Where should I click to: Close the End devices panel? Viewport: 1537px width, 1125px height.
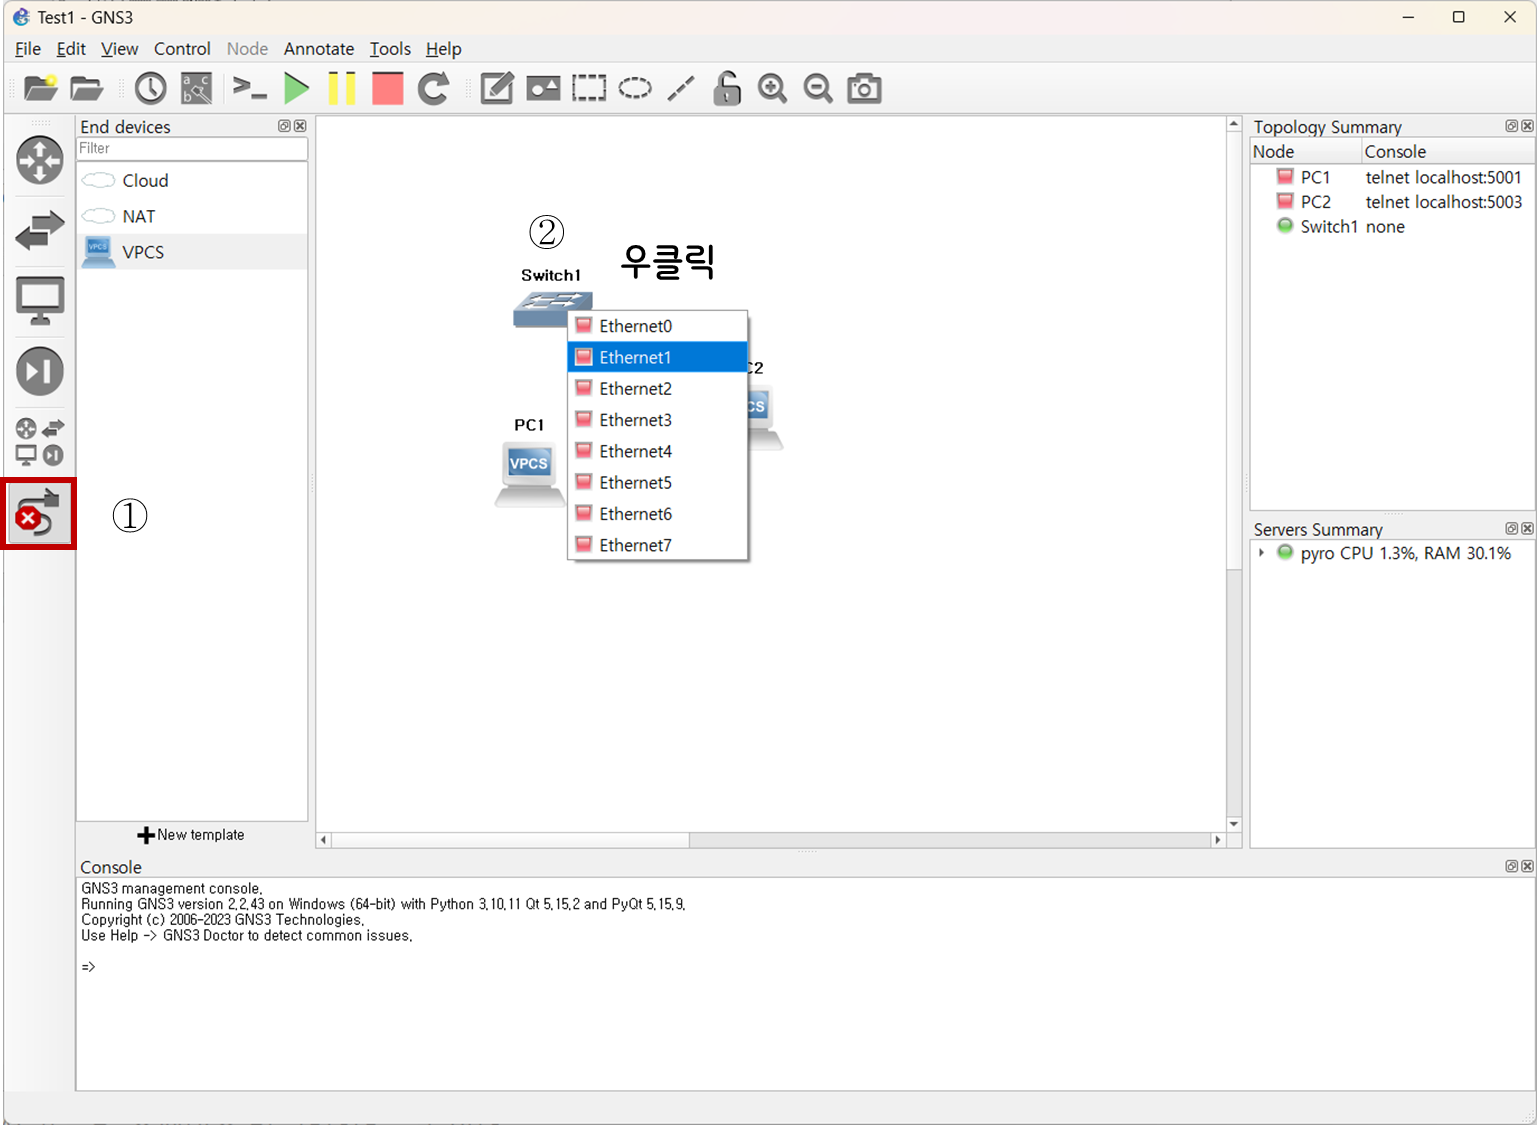click(x=300, y=126)
